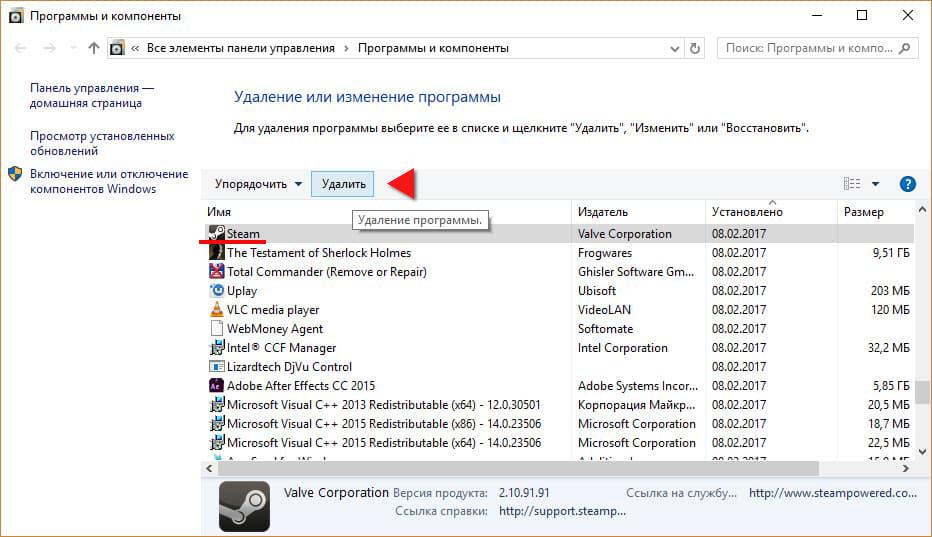932x537 pixels.
Task: Expand chevron after Все элементы панели управления
Action: (x=346, y=48)
